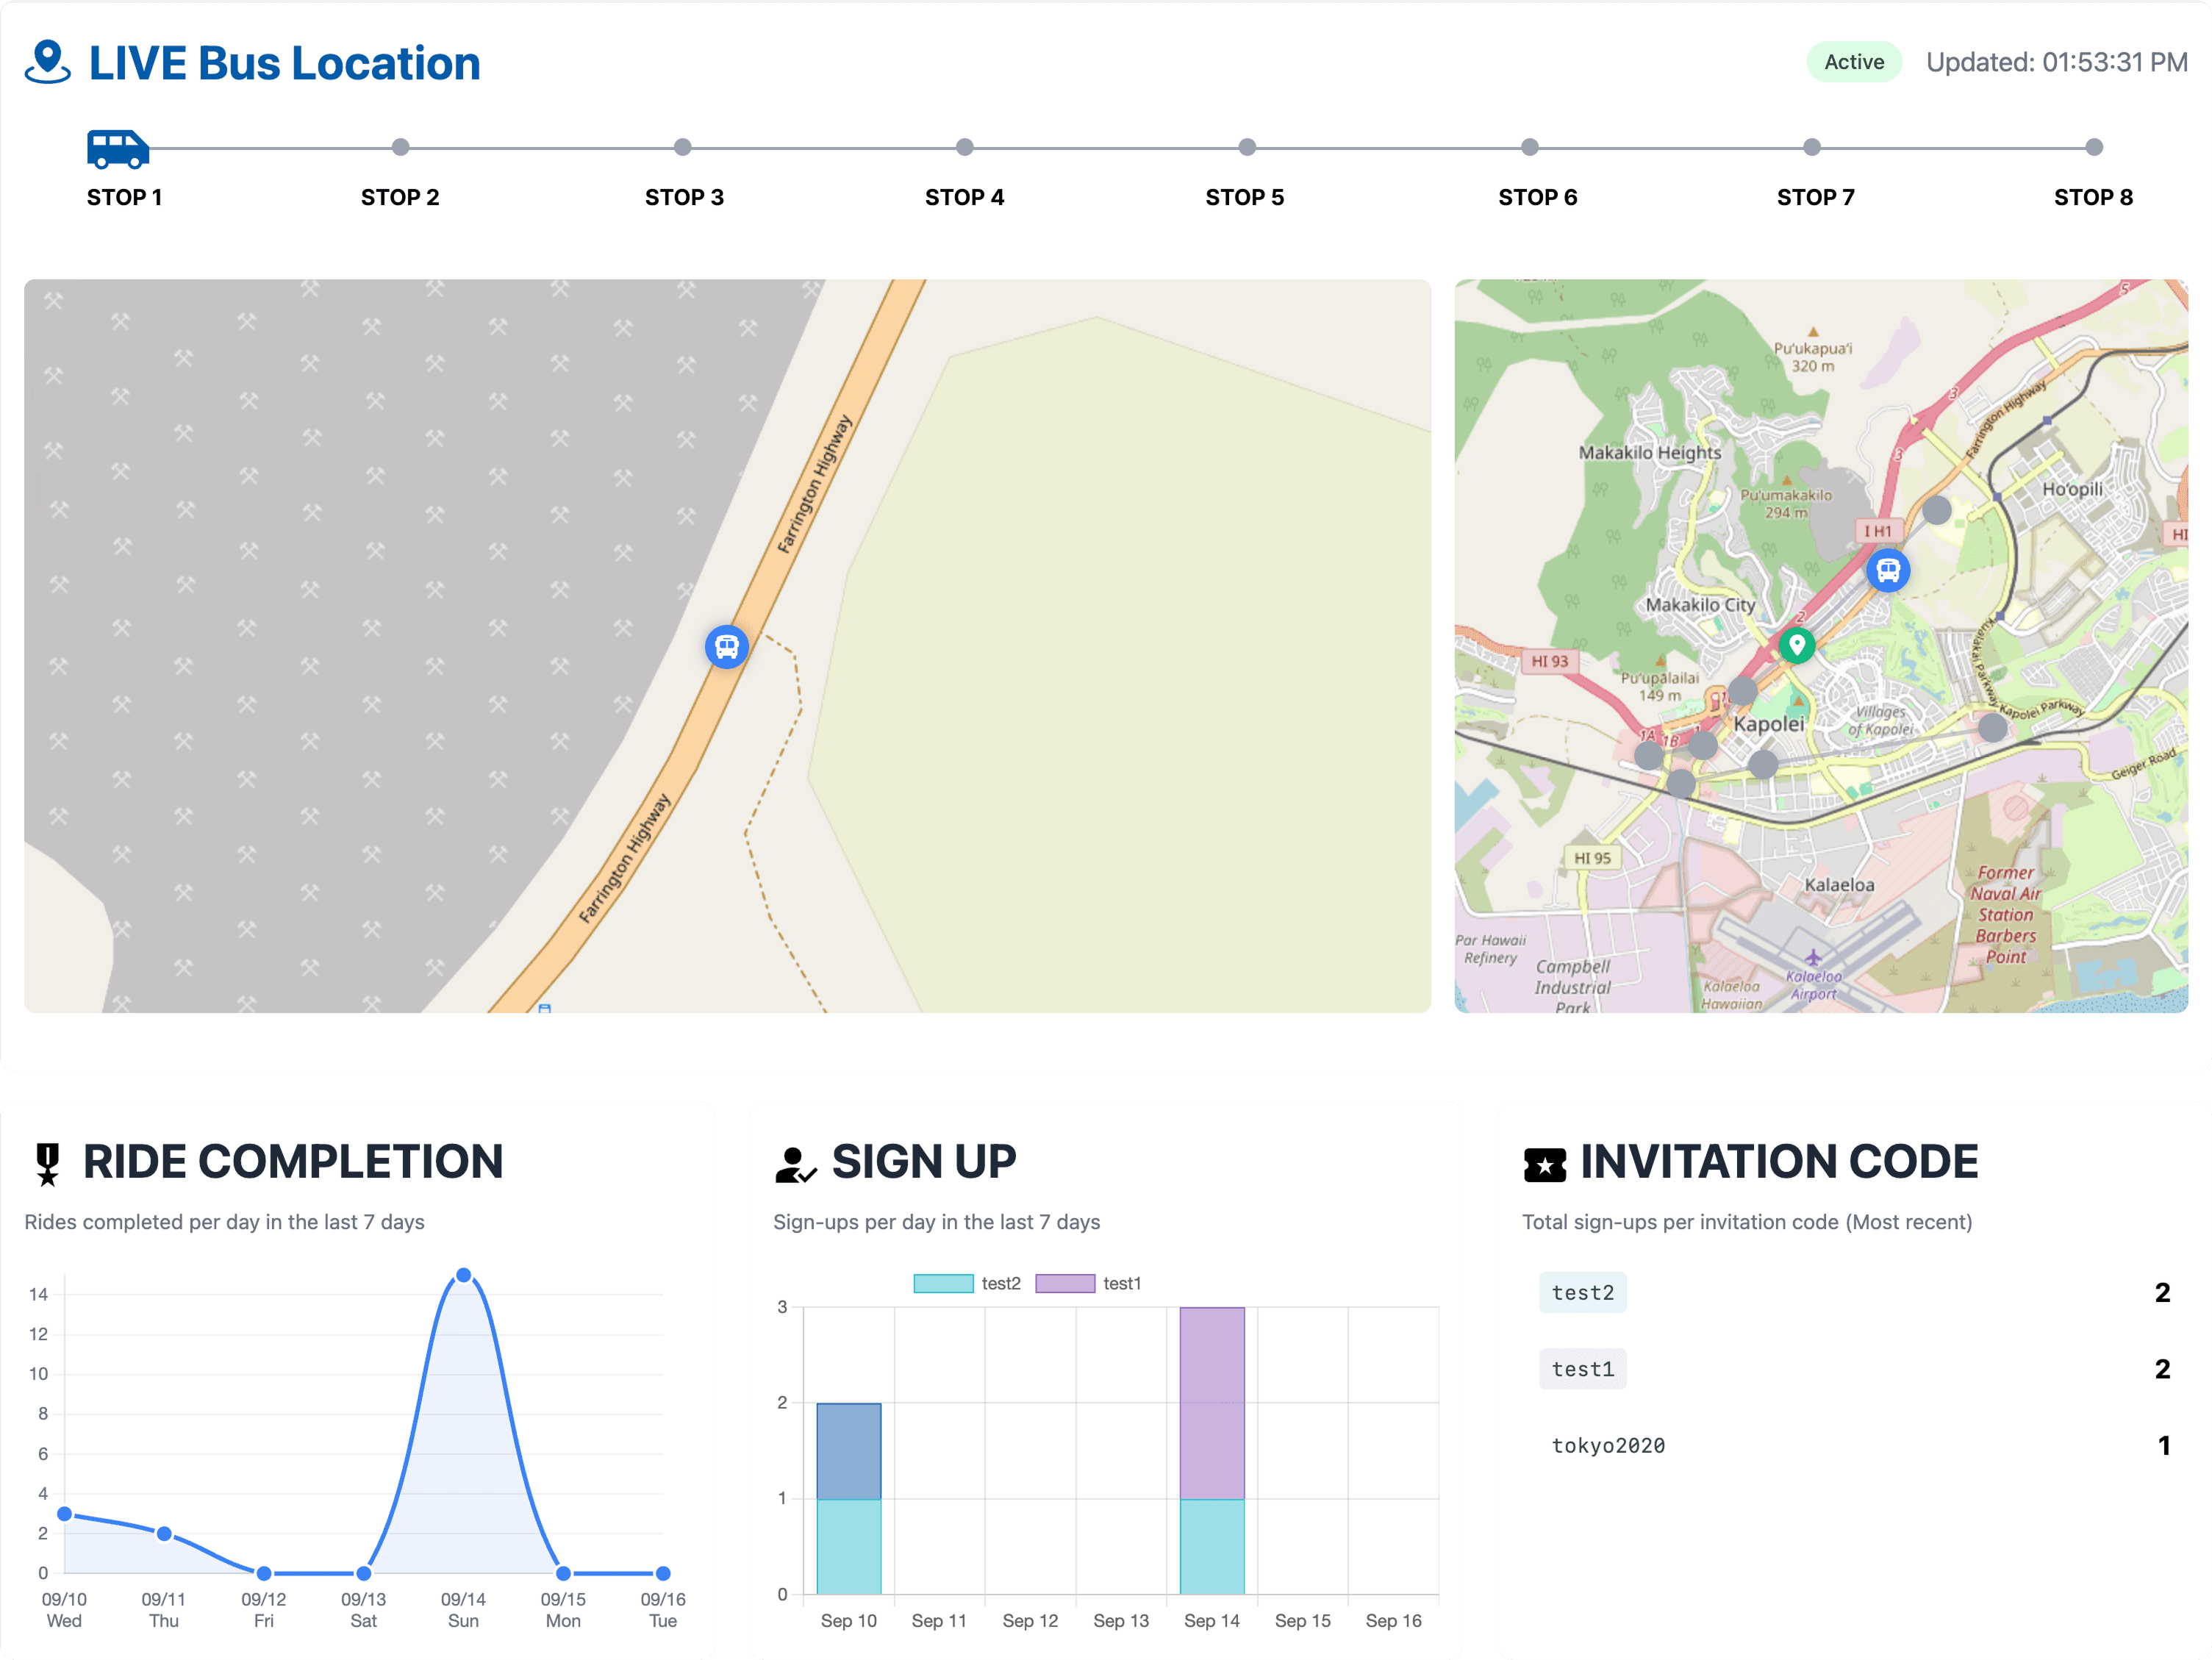Click the bus icon at Stop 1
The image size is (2212, 1660).
pyautogui.click(x=118, y=149)
